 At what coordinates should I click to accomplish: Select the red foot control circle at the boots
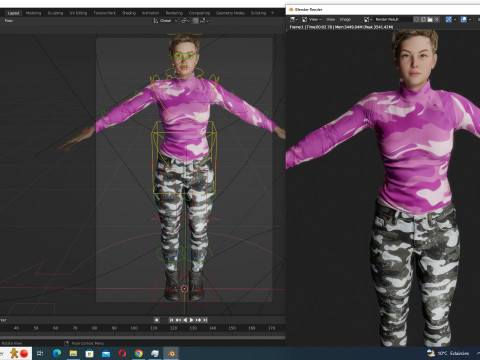184,289
